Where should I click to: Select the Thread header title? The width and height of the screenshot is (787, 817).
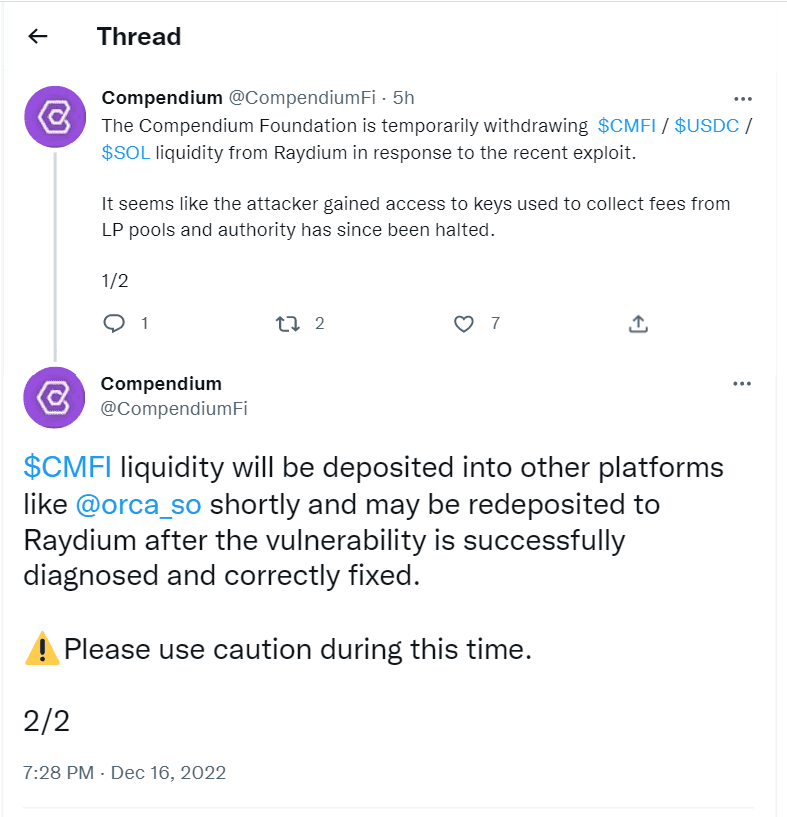click(139, 37)
